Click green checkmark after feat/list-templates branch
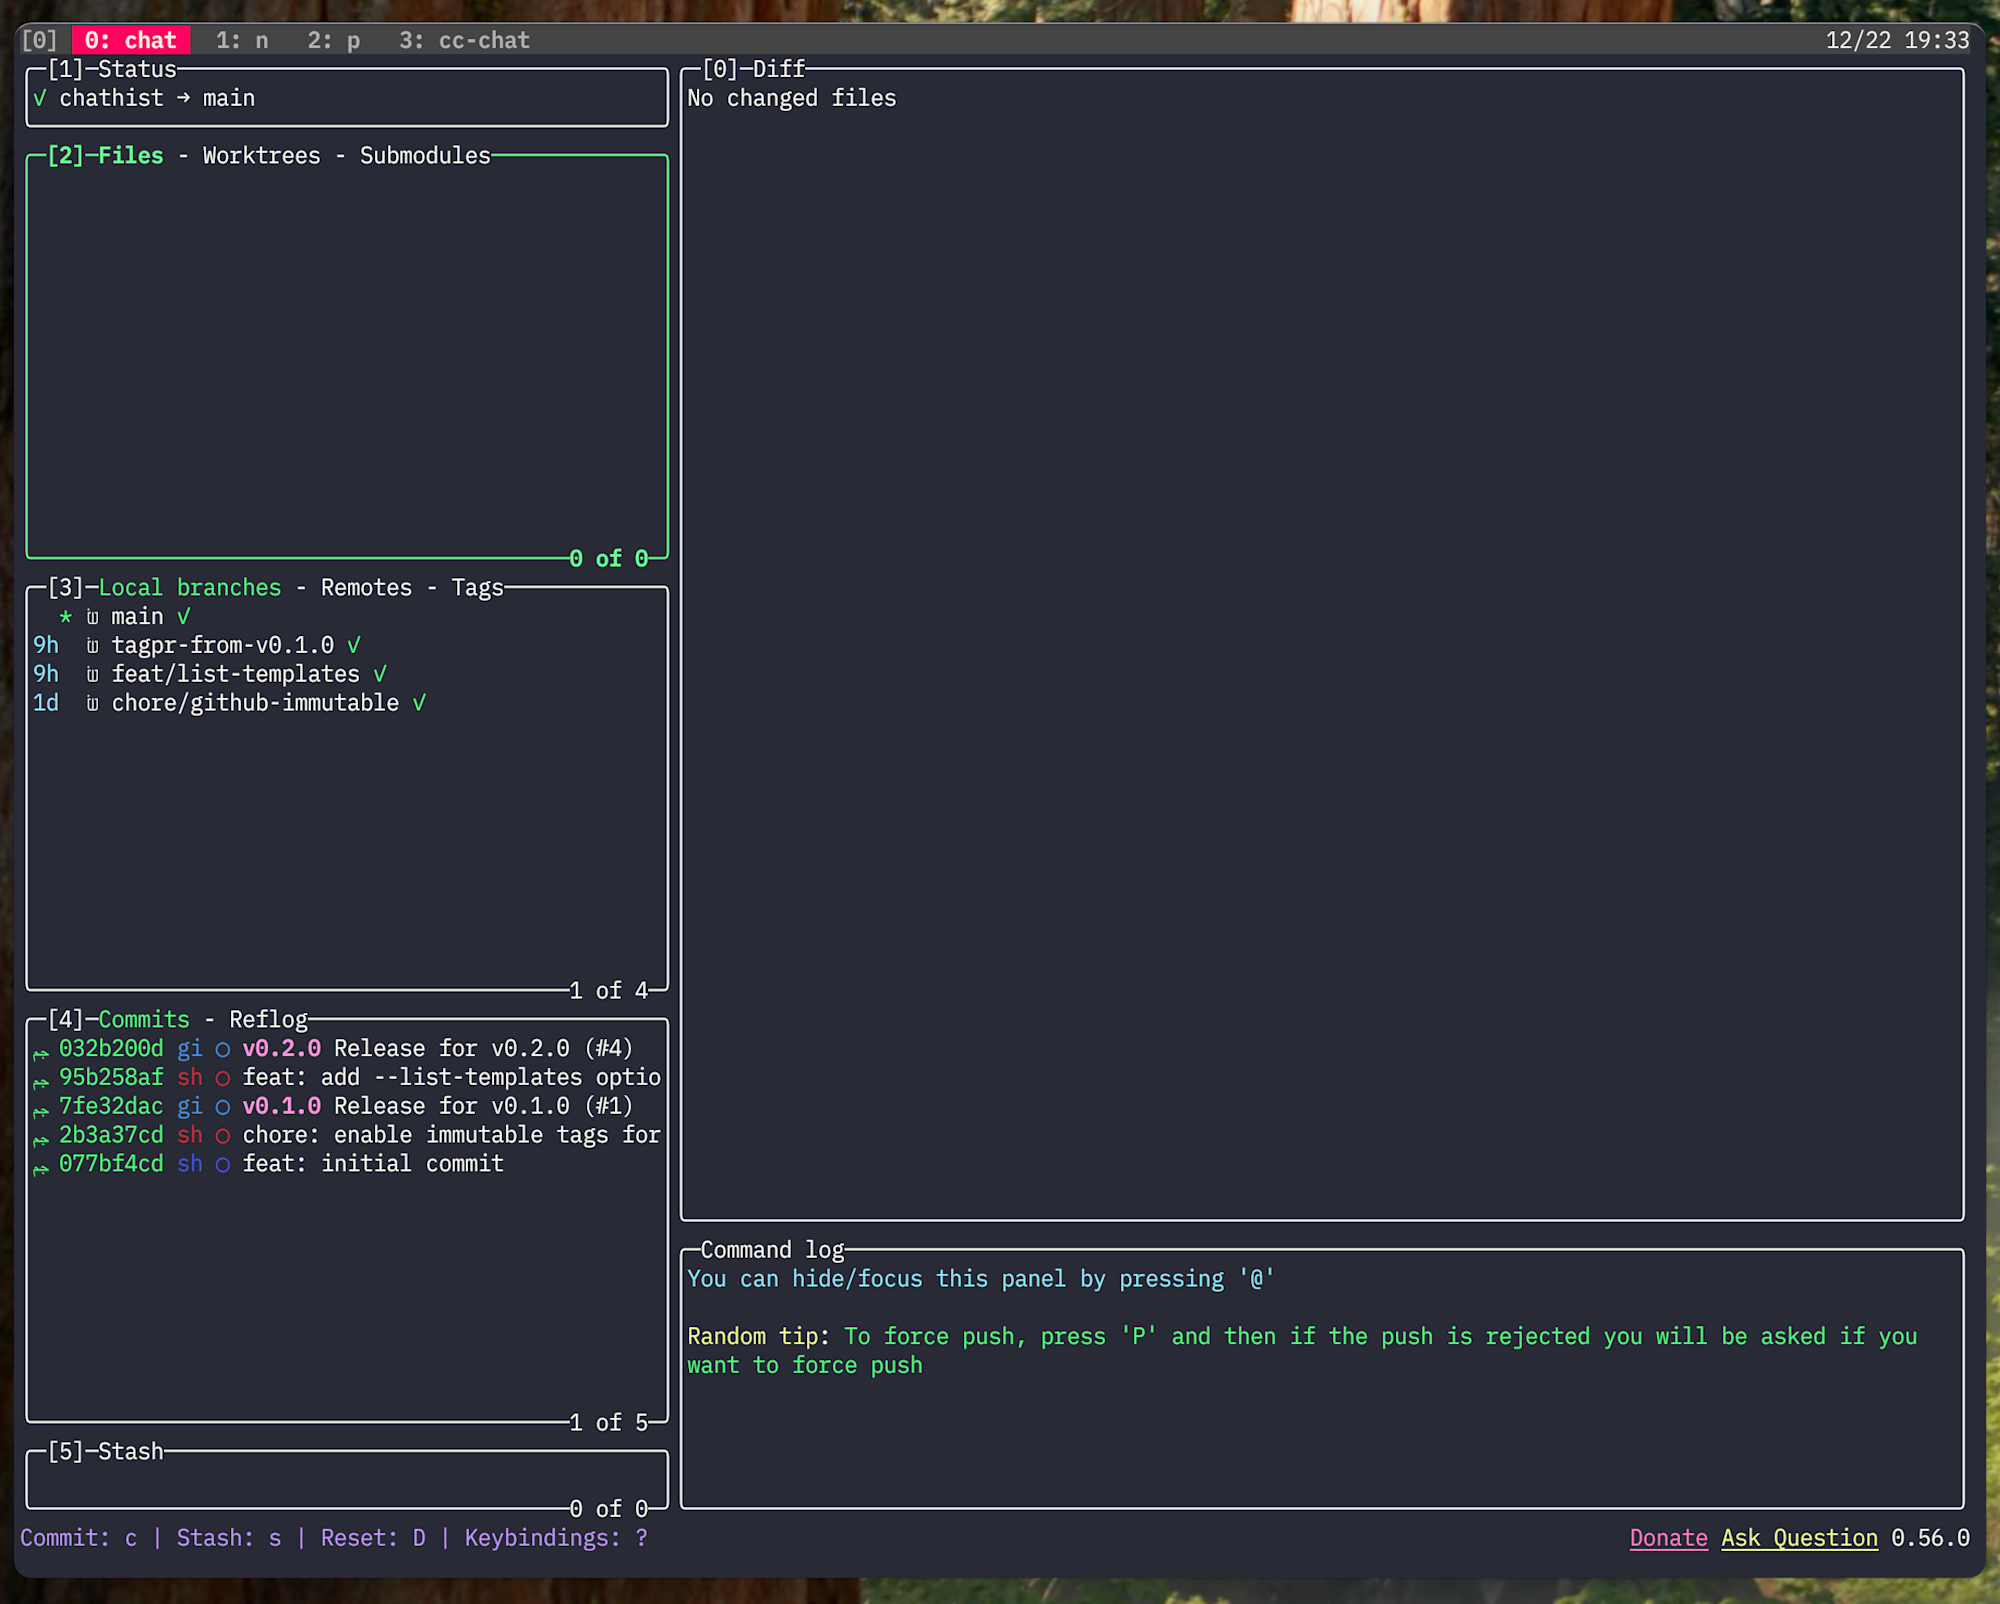Screen dimensions: 2000x1604 click(x=380, y=675)
